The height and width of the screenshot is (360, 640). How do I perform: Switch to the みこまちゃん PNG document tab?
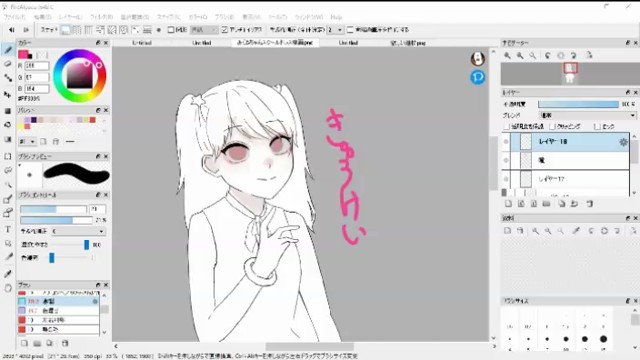click(x=275, y=42)
